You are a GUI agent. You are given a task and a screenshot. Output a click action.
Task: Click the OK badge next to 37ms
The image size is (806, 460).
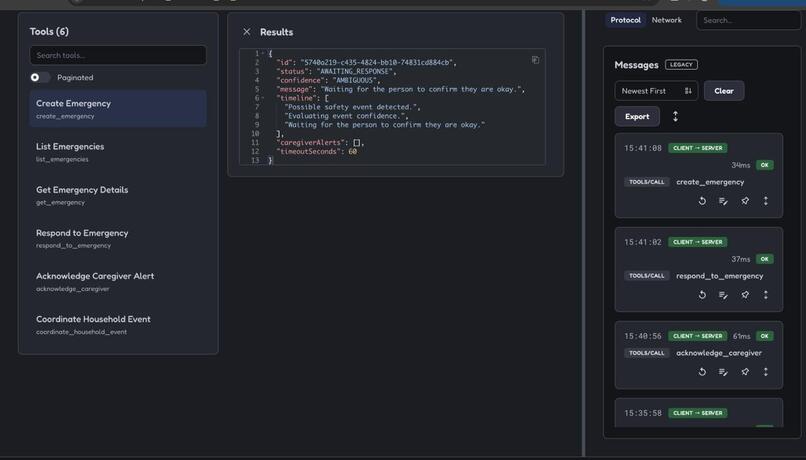click(764, 259)
